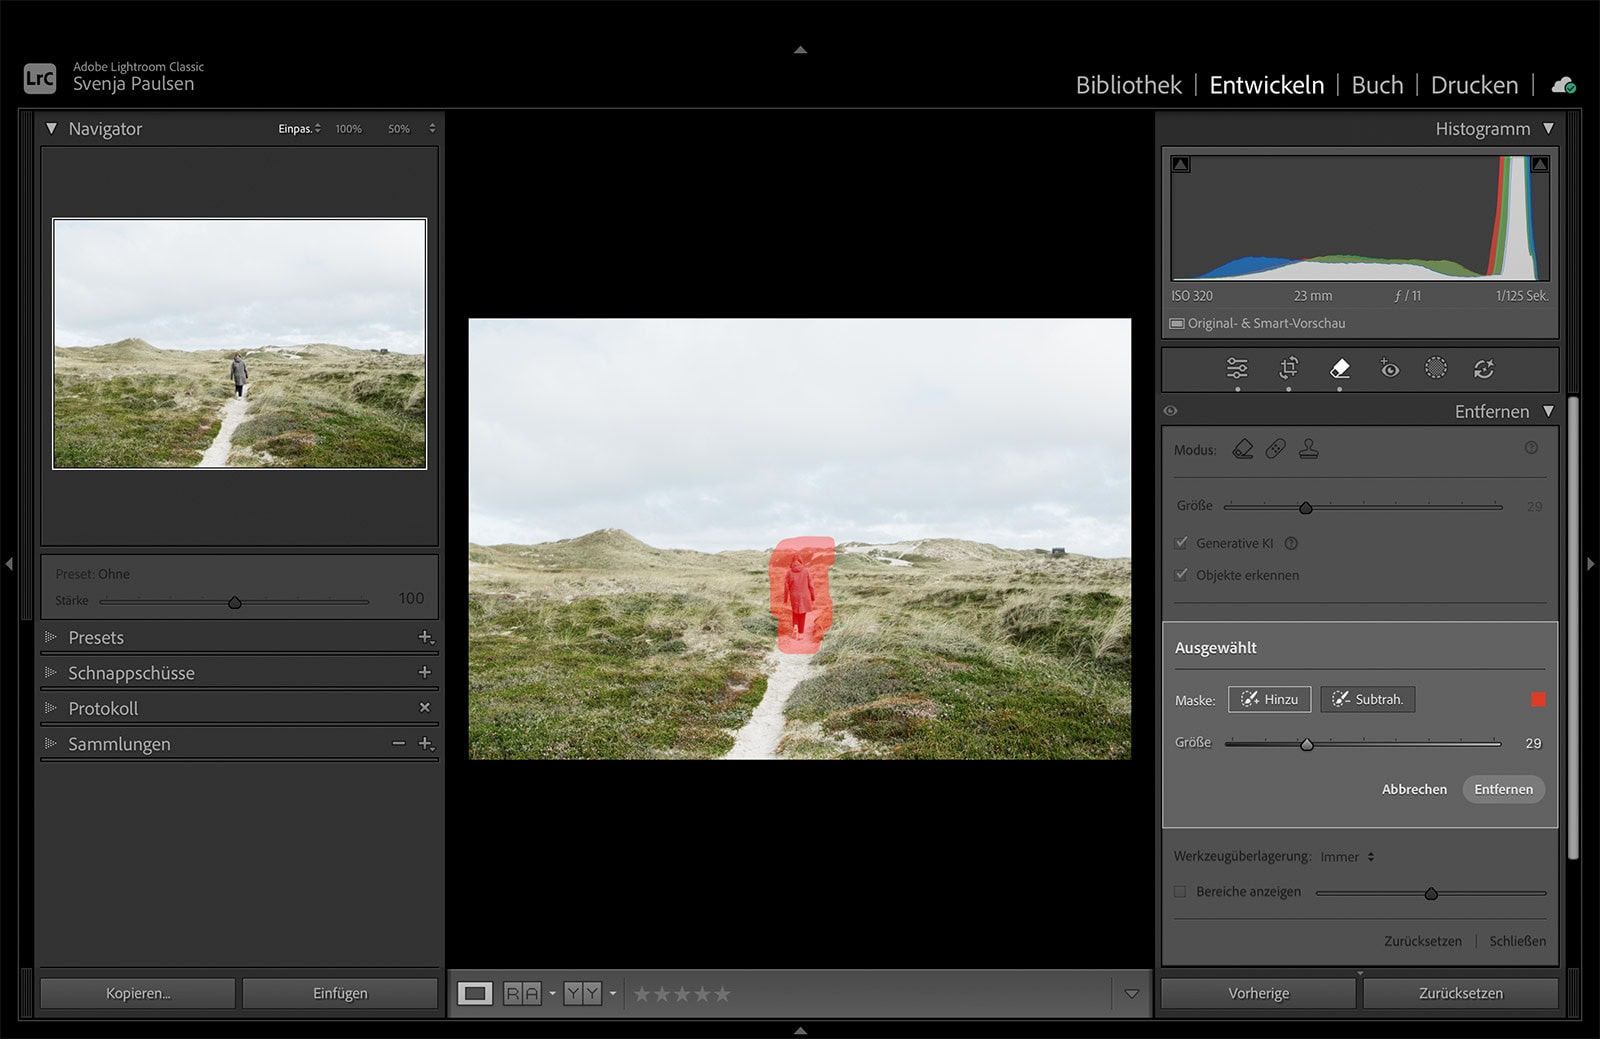Image resolution: width=1600 pixels, height=1039 pixels.
Task: Collapse right panel with edge arrow
Action: (1591, 564)
